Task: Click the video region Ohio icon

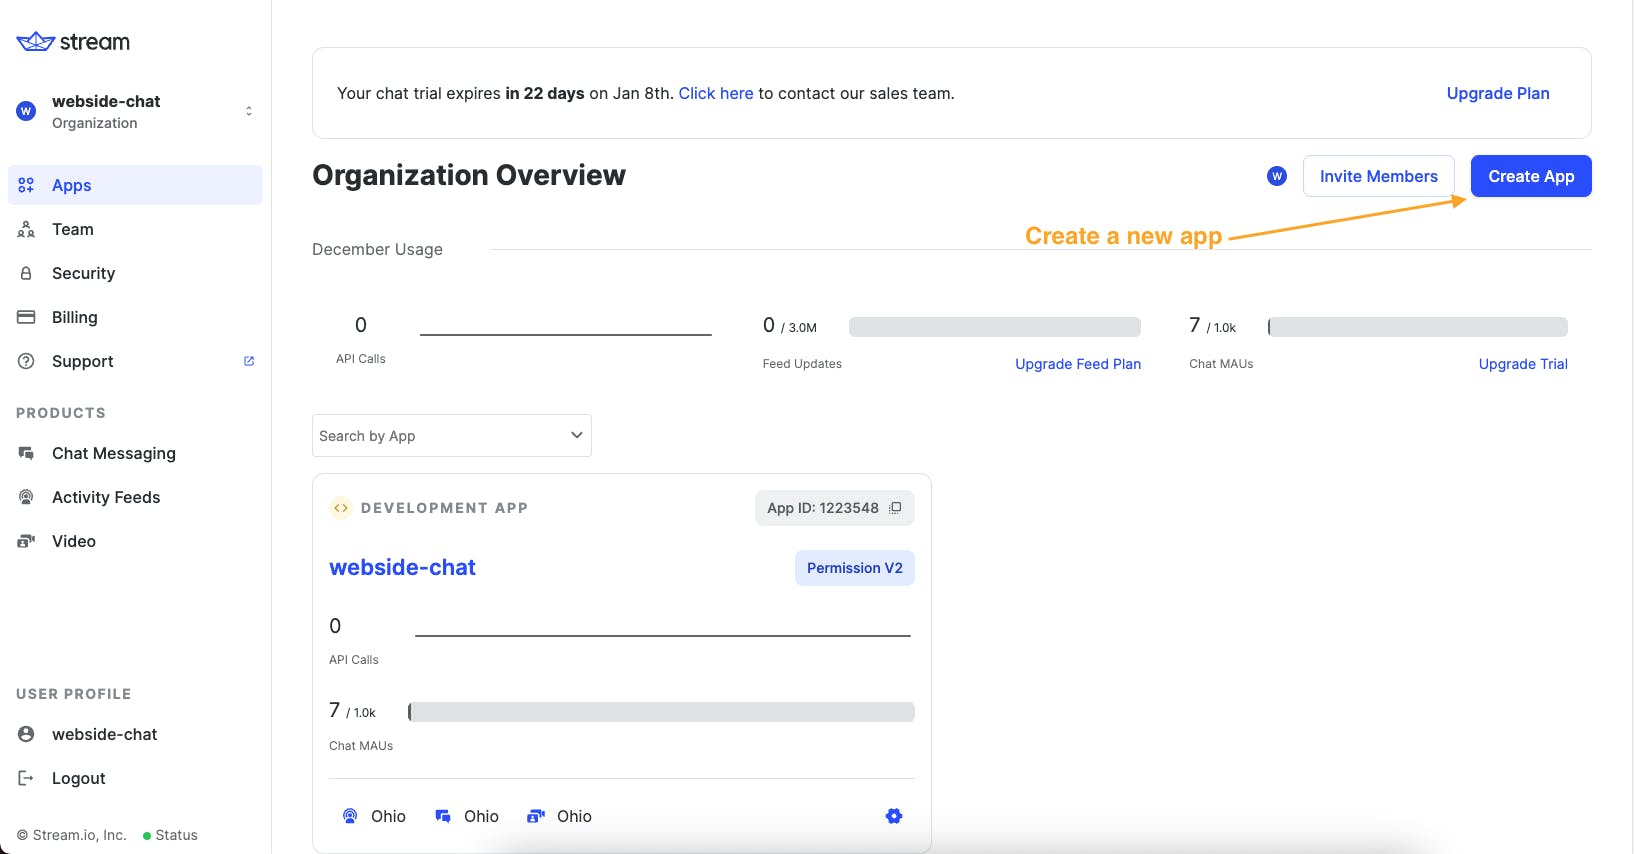Action: click(536, 816)
